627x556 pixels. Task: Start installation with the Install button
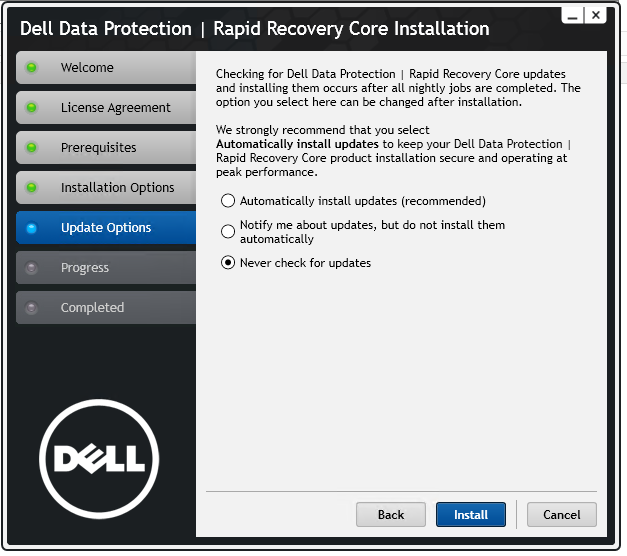click(x=471, y=514)
